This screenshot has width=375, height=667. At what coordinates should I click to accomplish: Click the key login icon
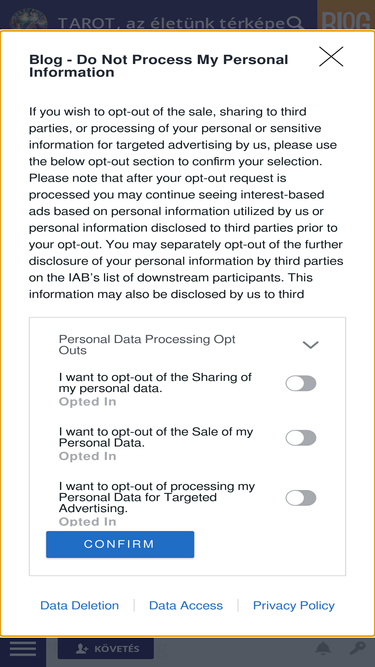pos(358,649)
